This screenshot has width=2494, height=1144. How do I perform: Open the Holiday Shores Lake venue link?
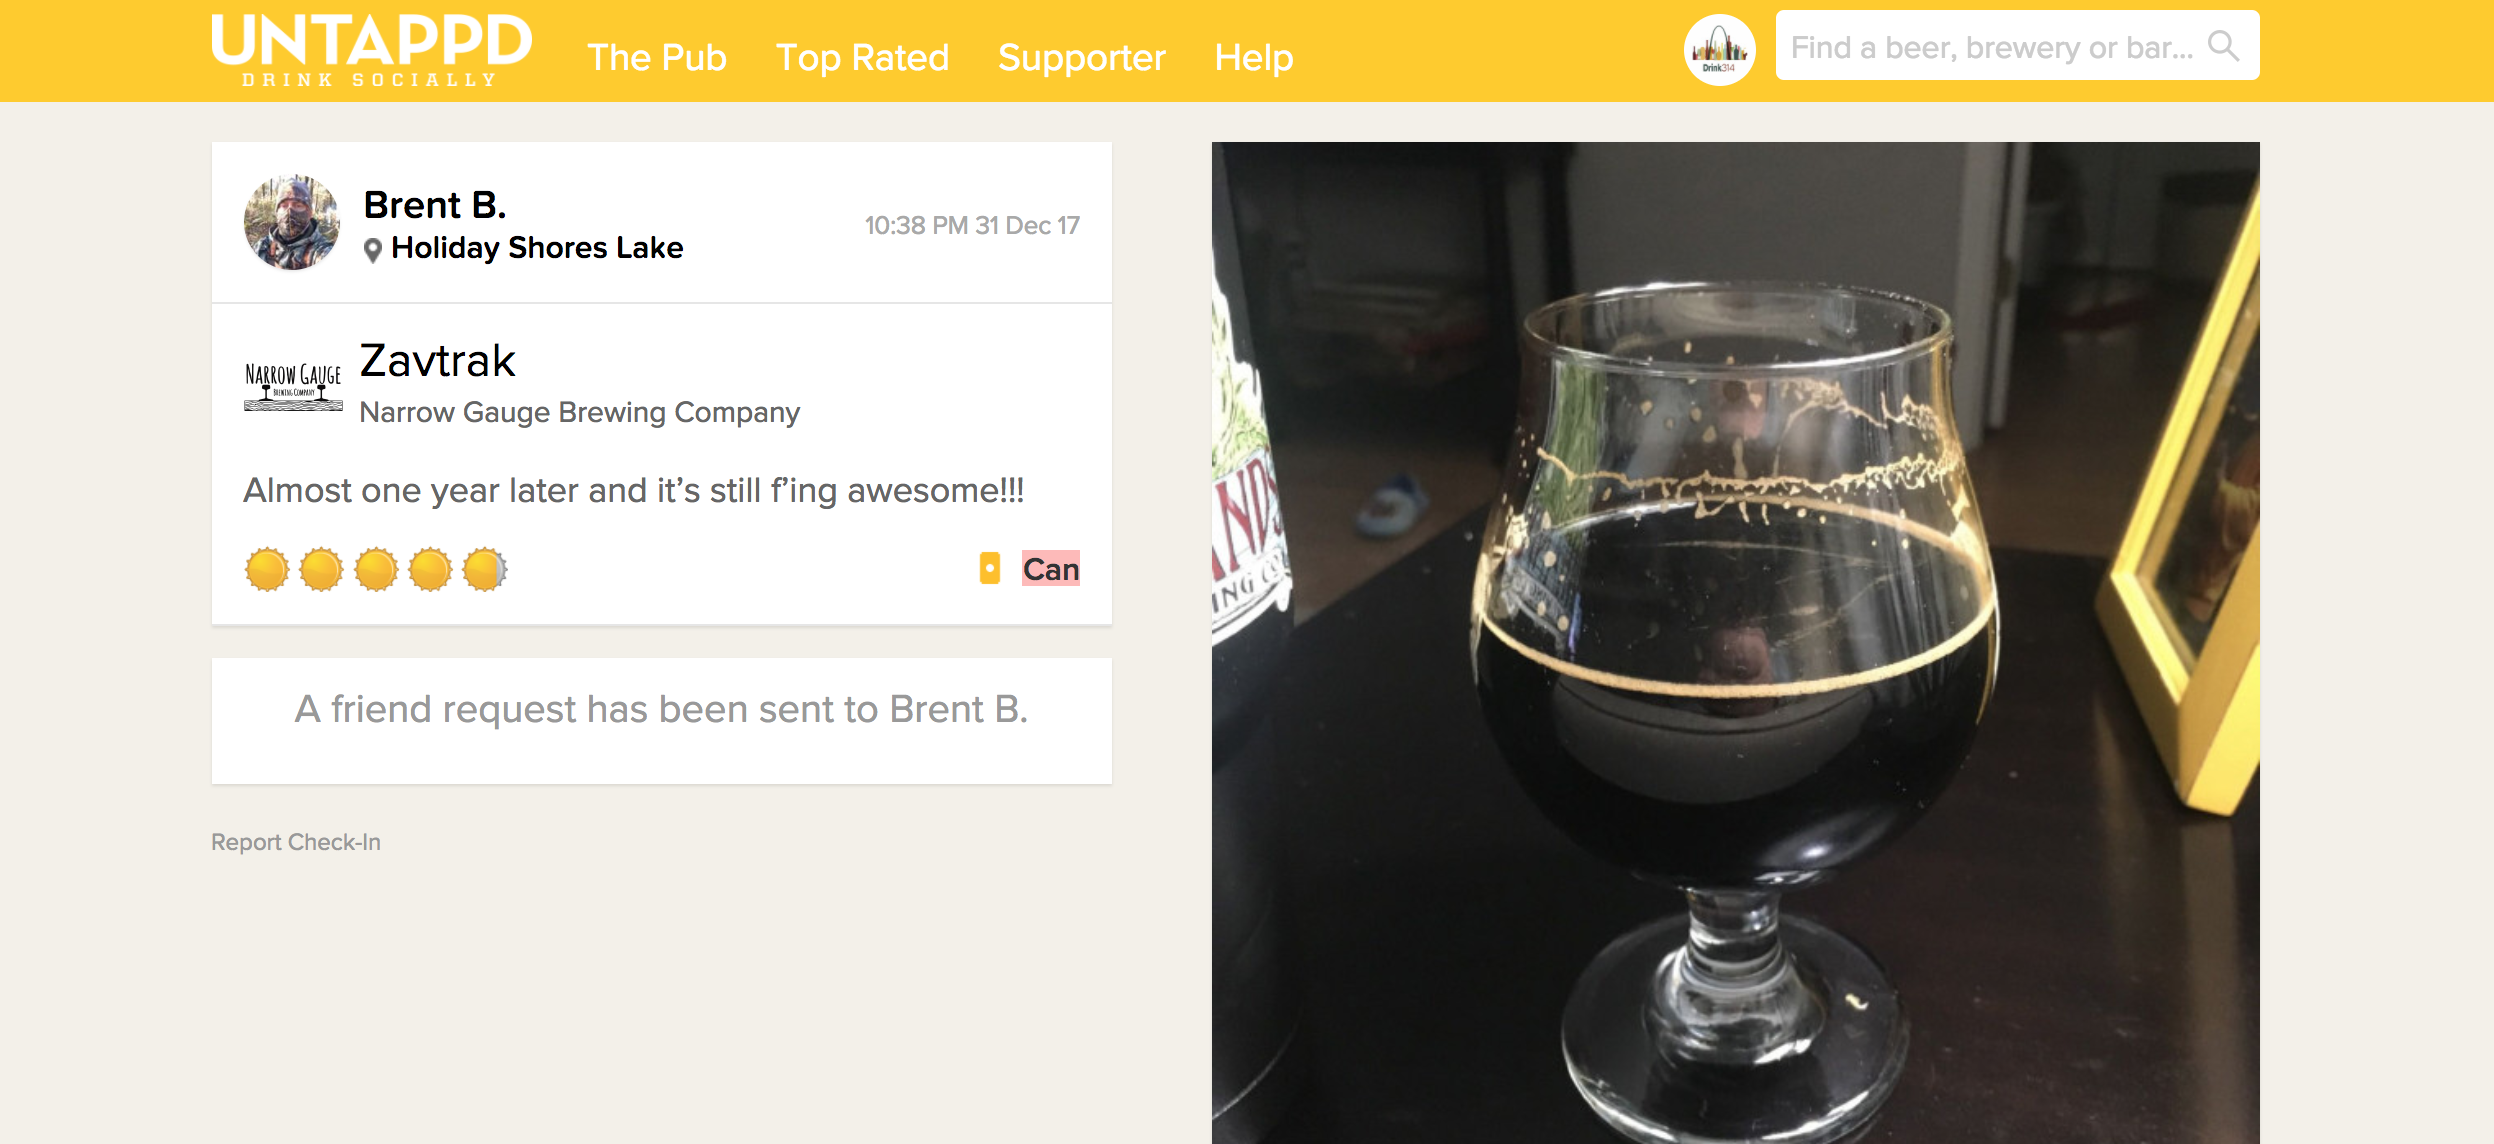[x=537, y=248]
